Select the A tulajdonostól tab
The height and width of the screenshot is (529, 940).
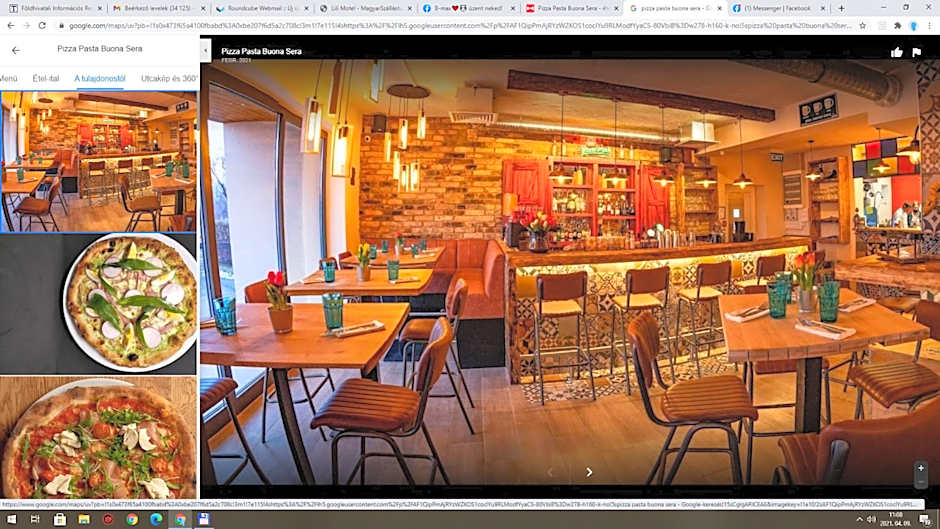tap(100, 78)
